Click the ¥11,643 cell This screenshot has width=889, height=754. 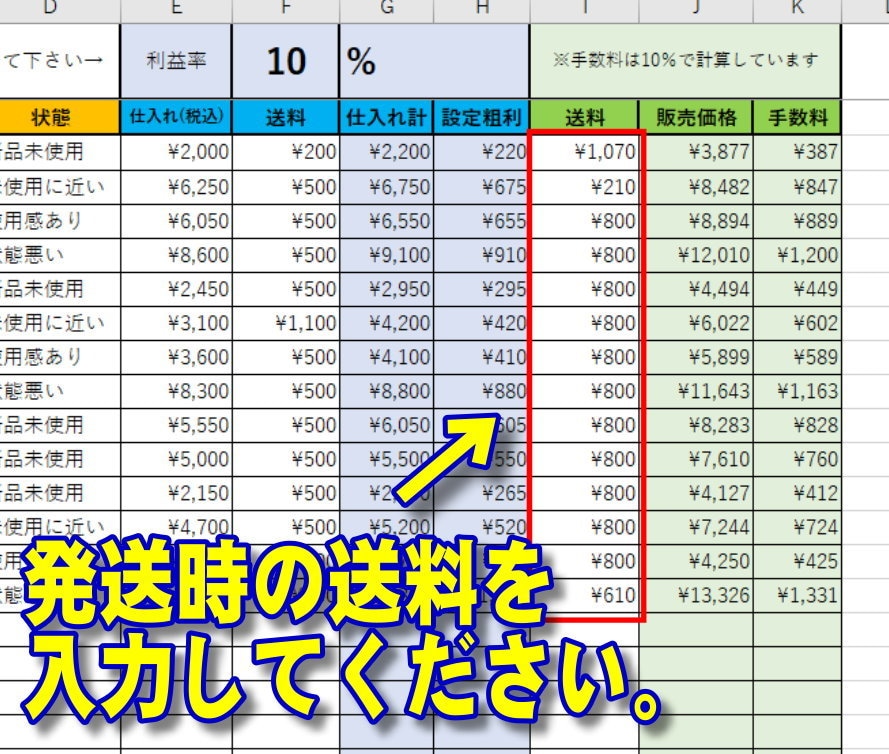pos(696,391)
